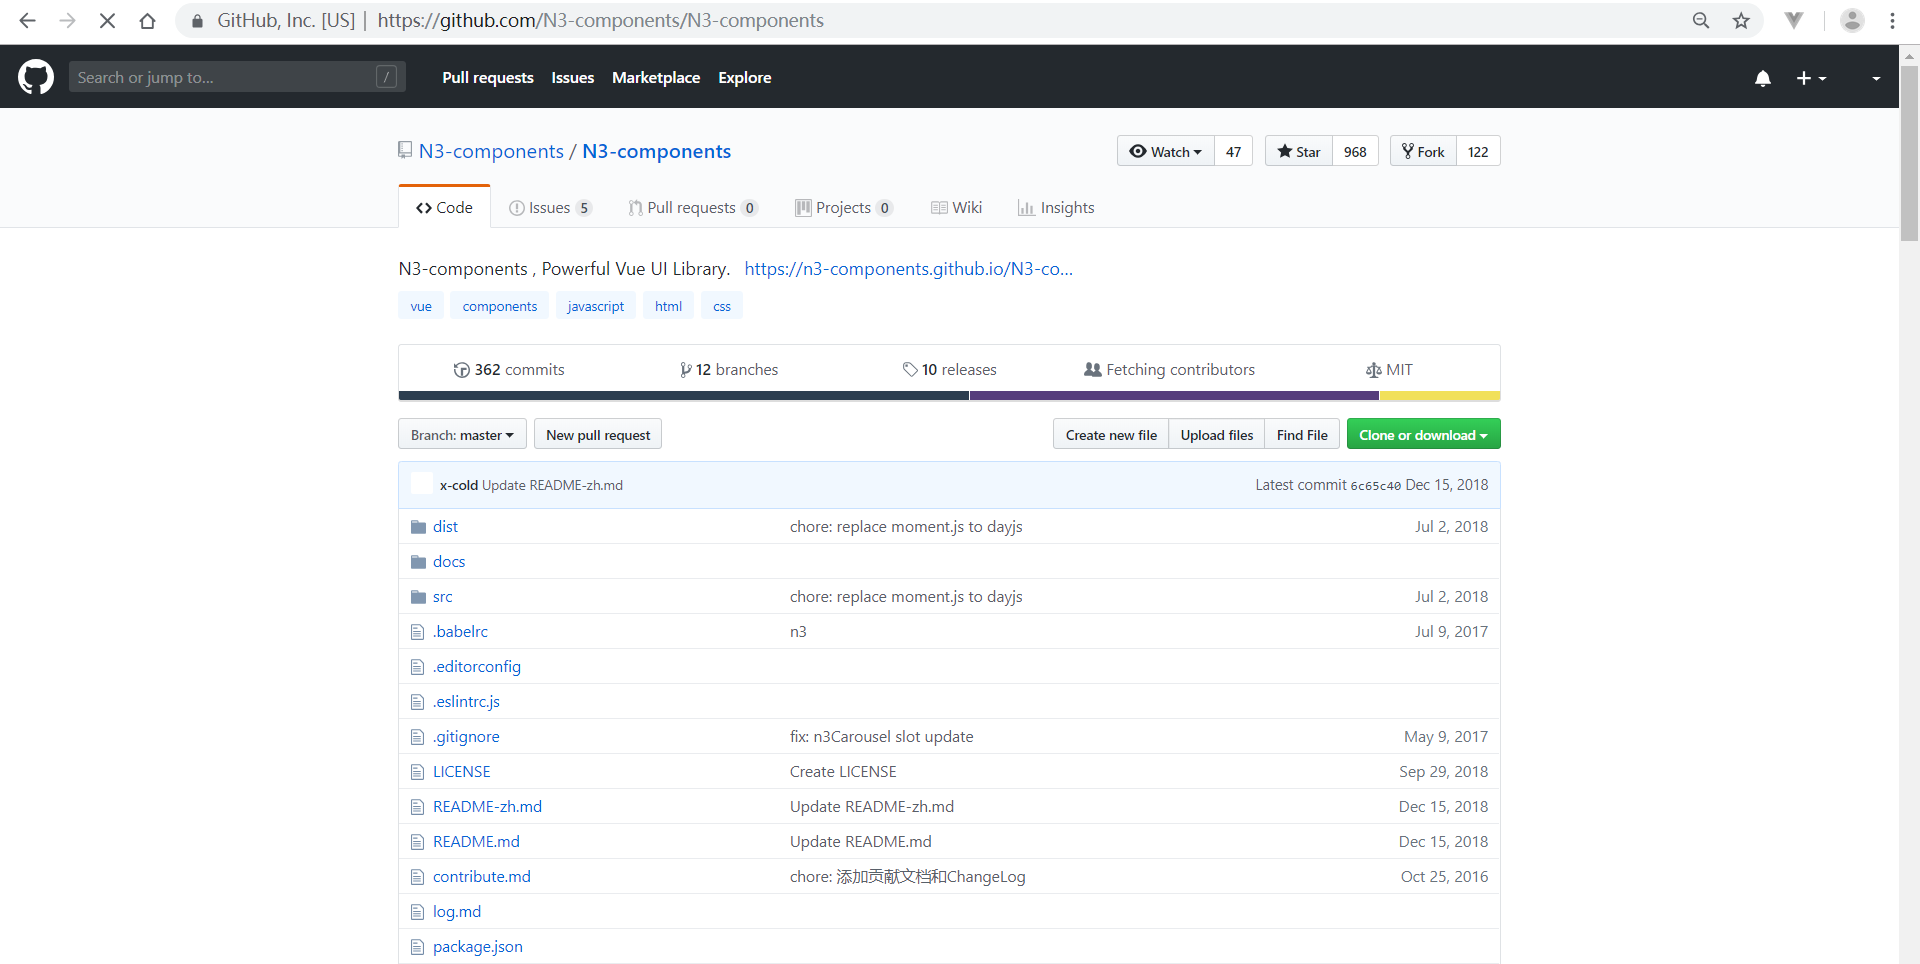The height and width of the screenshot is (964, 1920).
Task: Click the V extension icon in toolbar
Action: click(1794, 20)
